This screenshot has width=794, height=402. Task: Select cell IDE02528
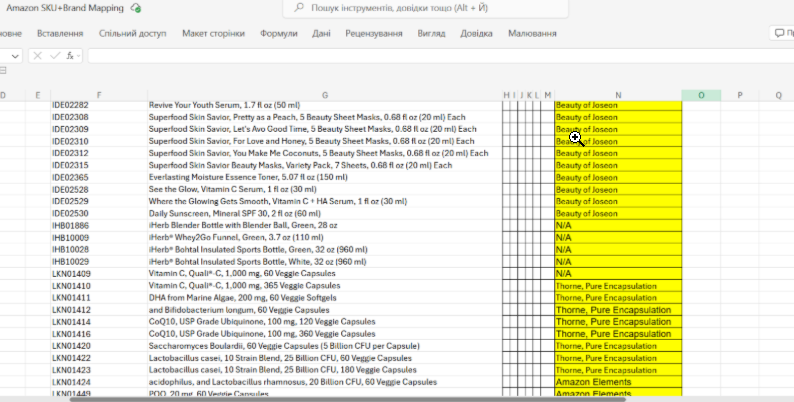99,189
